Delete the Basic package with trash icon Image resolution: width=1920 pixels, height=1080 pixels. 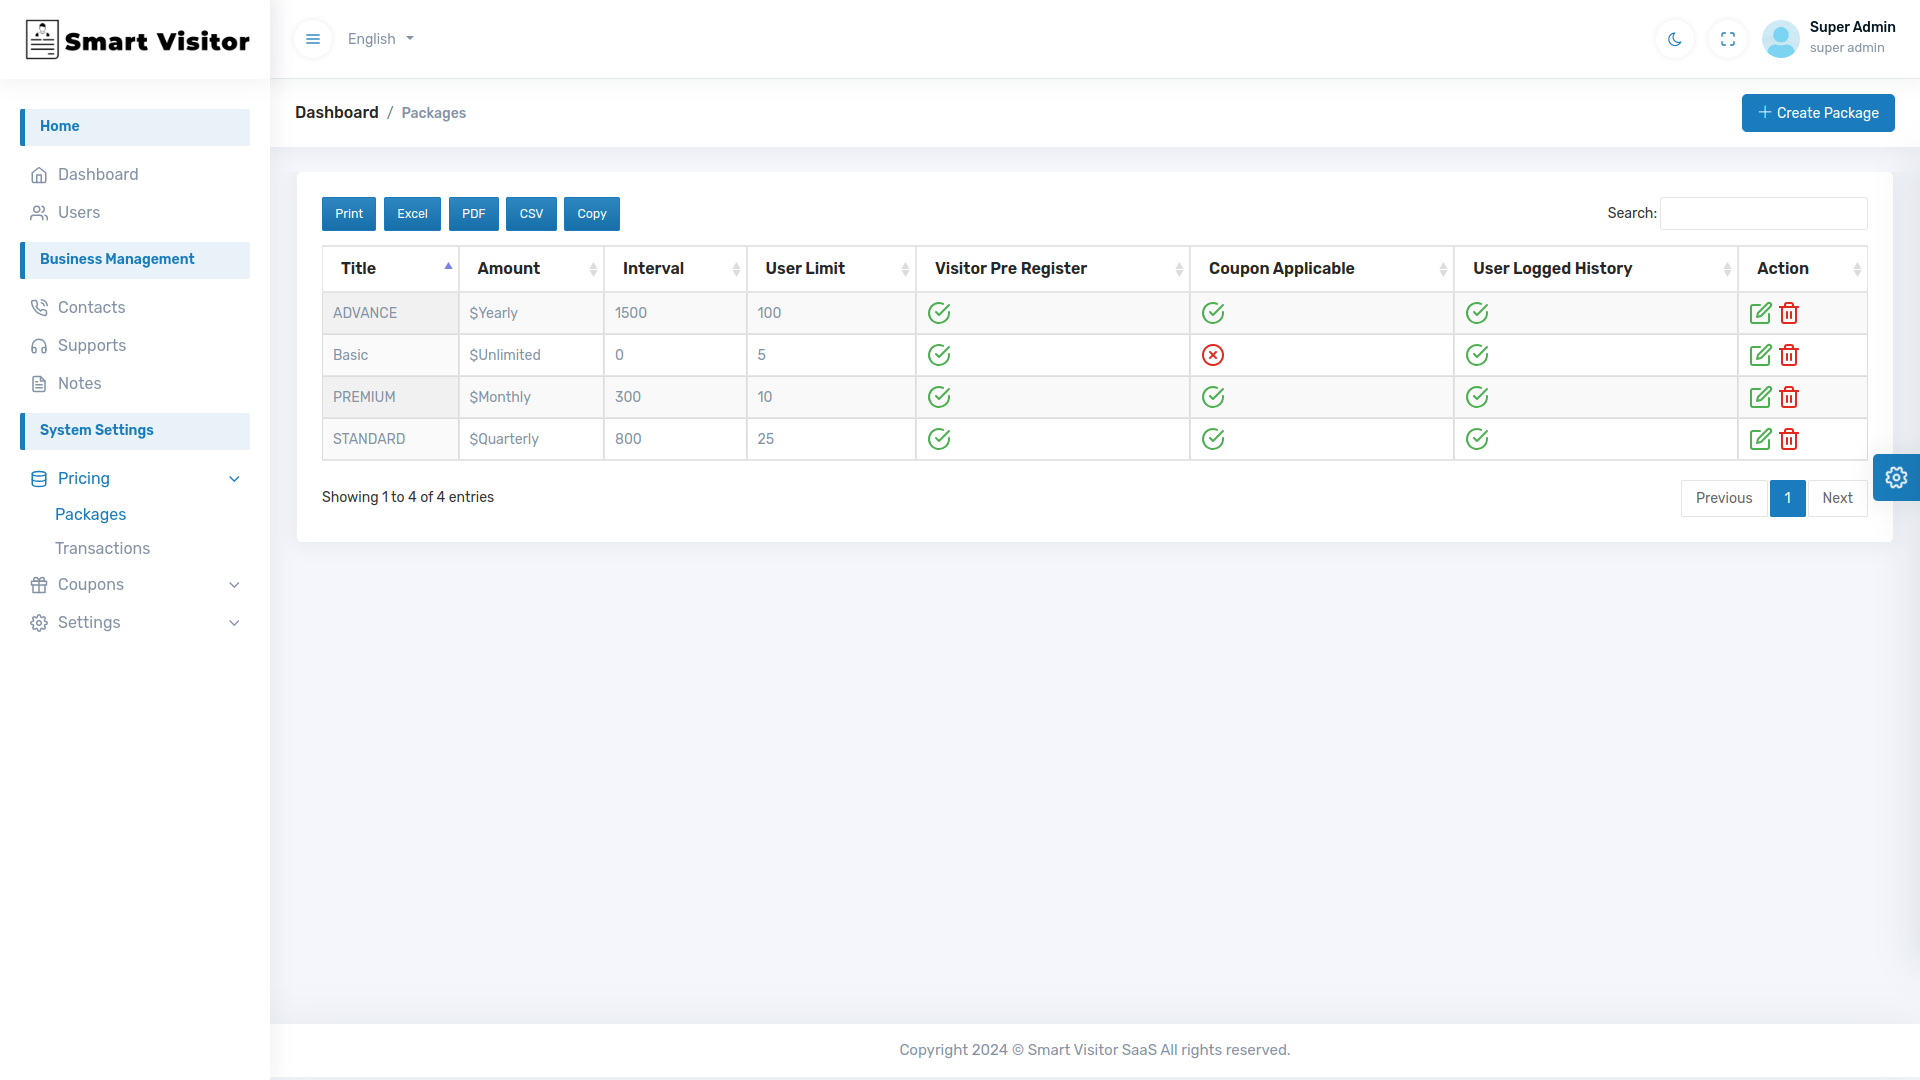coord(1789,355)
